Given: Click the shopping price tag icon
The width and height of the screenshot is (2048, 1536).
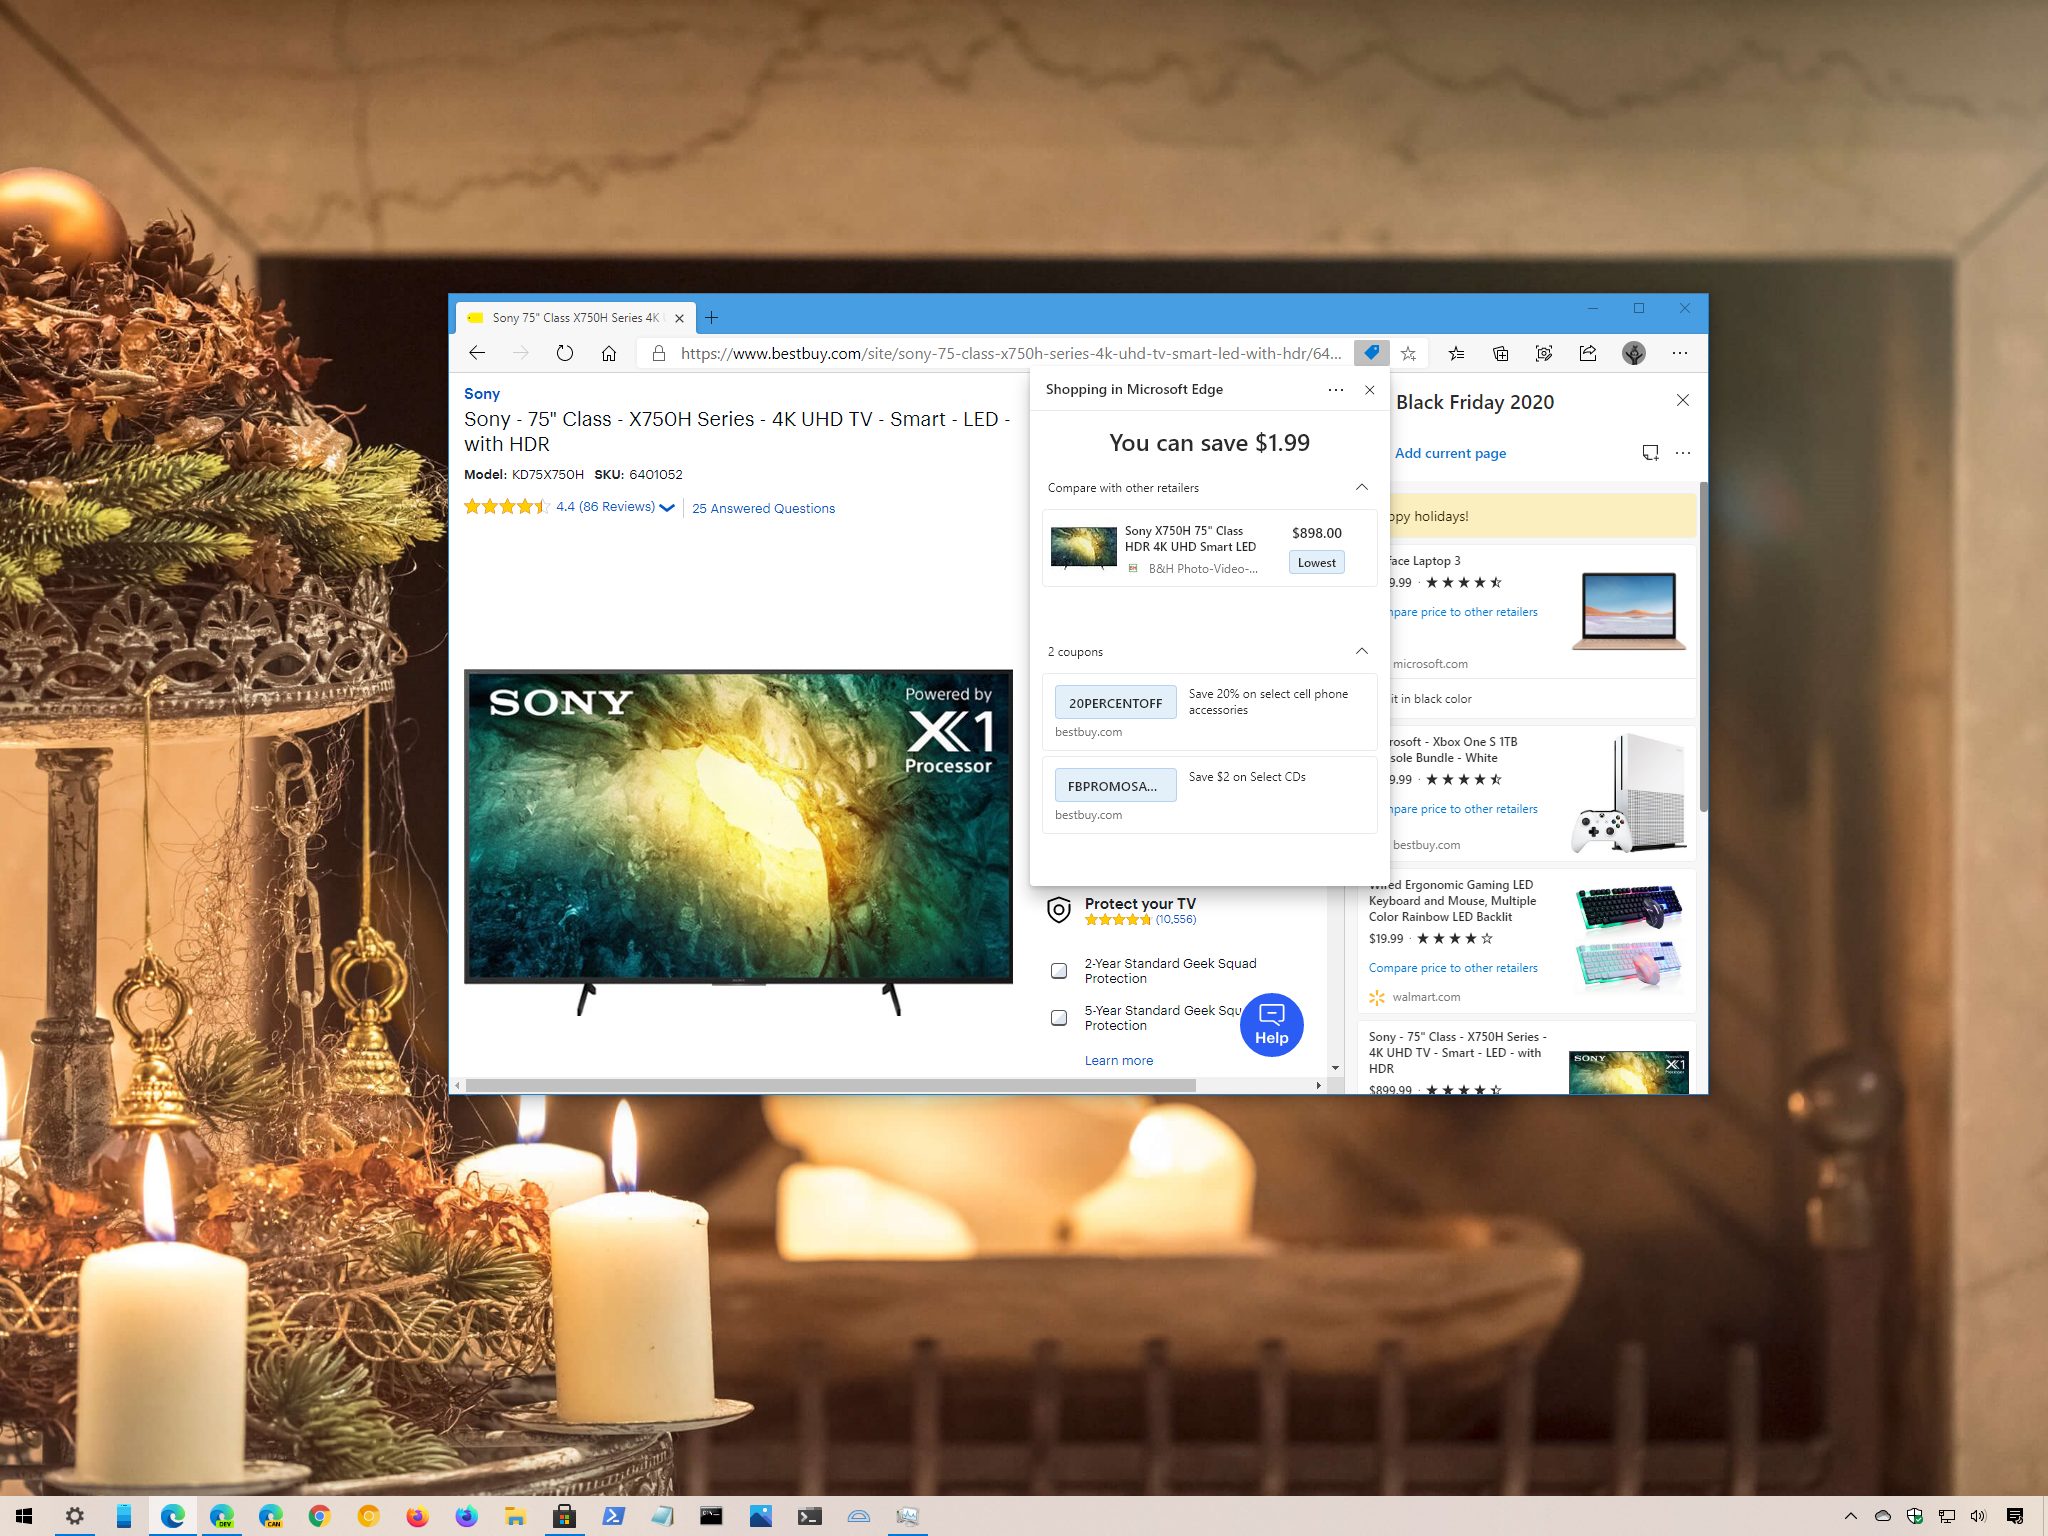Looking at the screenshot, I should tap(1371, 353).
